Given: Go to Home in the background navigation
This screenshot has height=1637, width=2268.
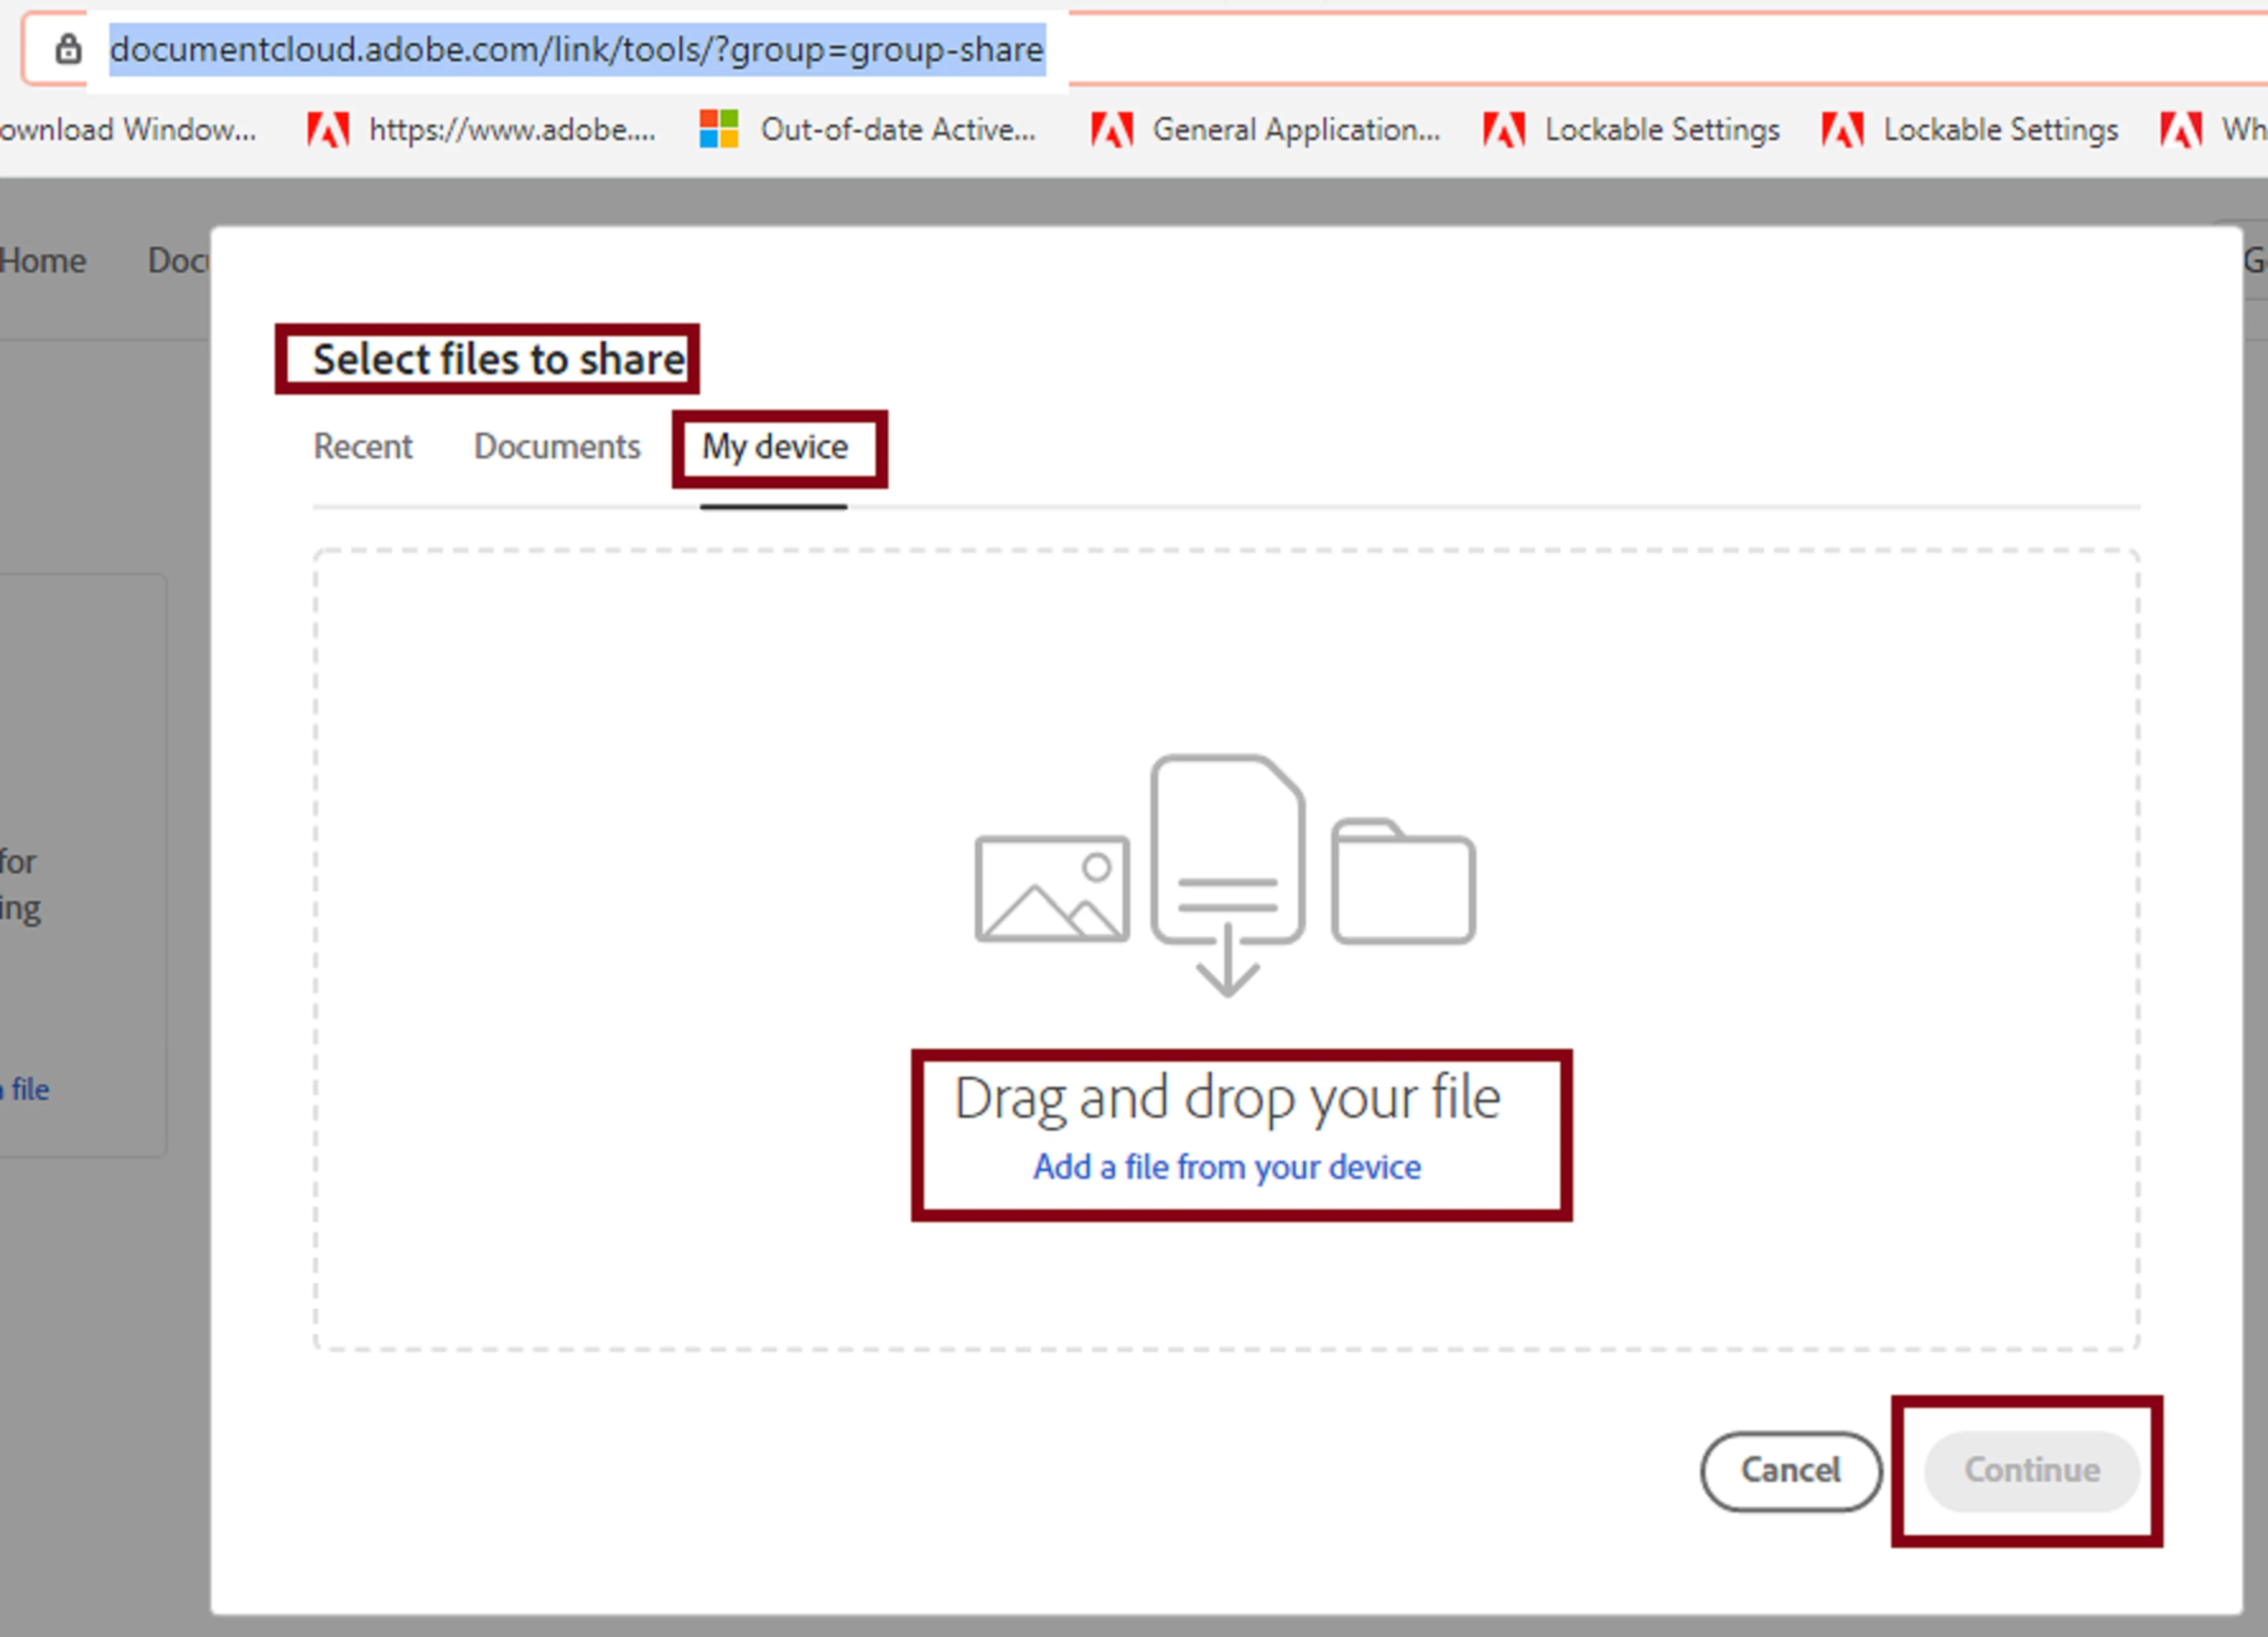Looking at the screenshot, I should (42, 261).
